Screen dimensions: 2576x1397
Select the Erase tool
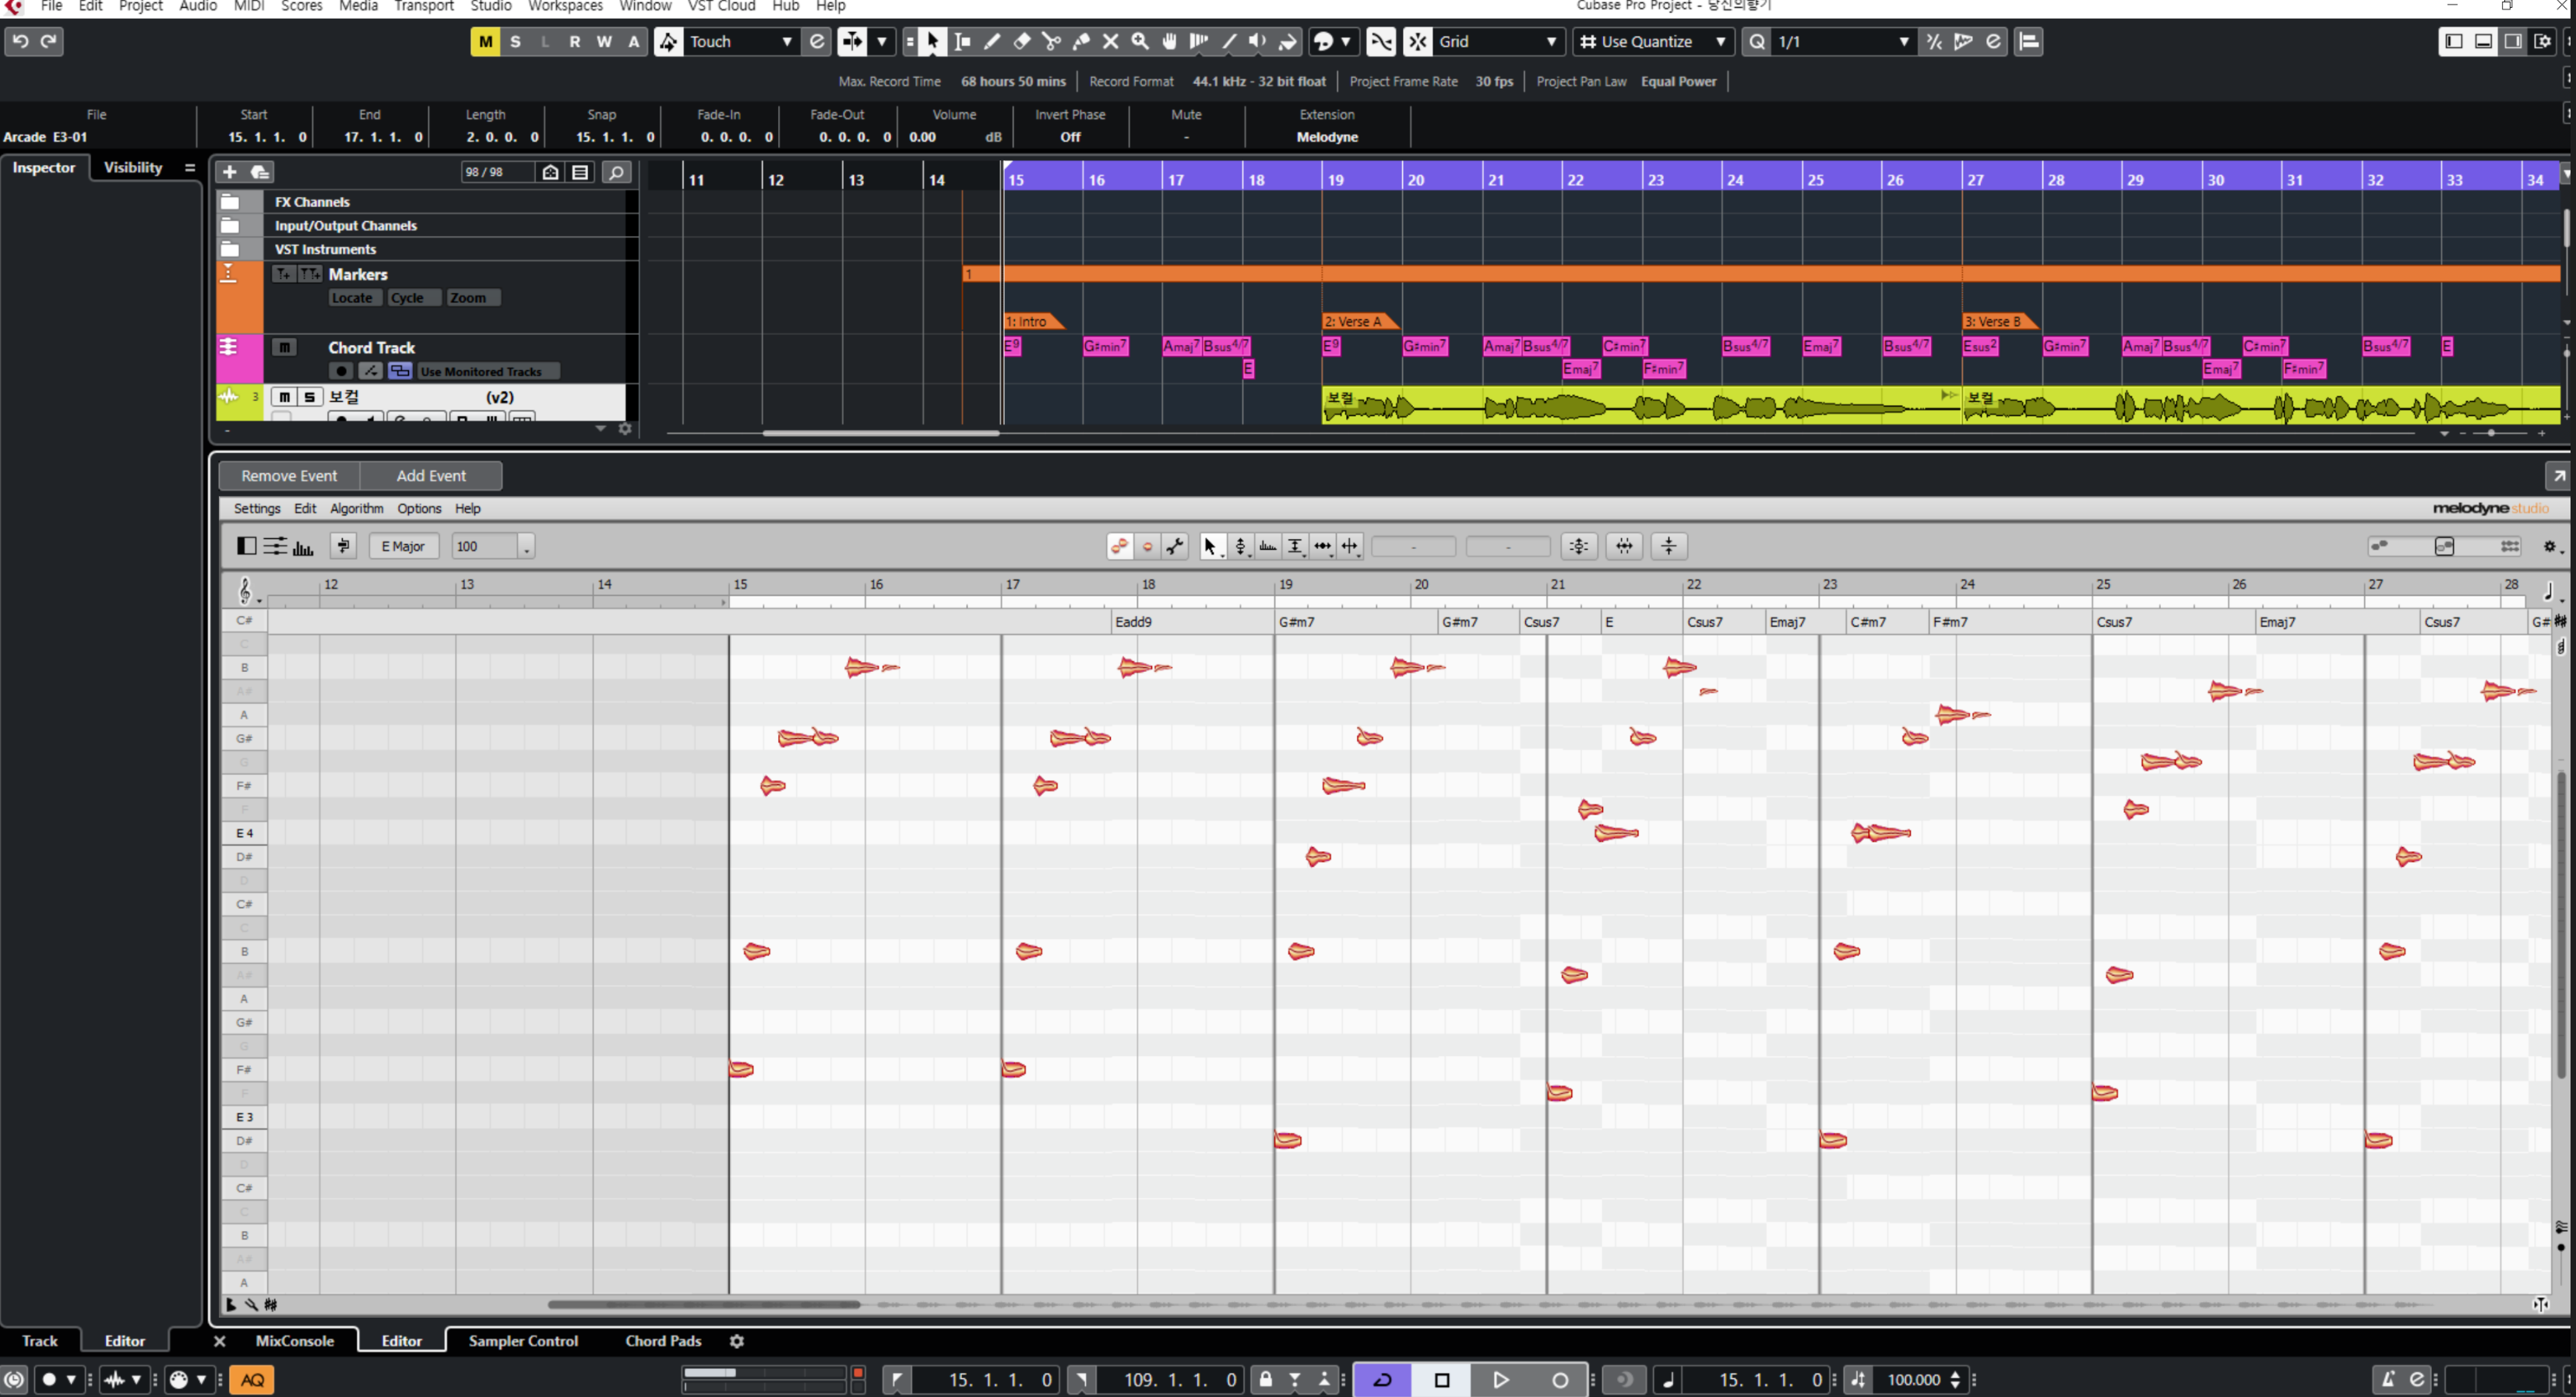[x=1022, y=41]
